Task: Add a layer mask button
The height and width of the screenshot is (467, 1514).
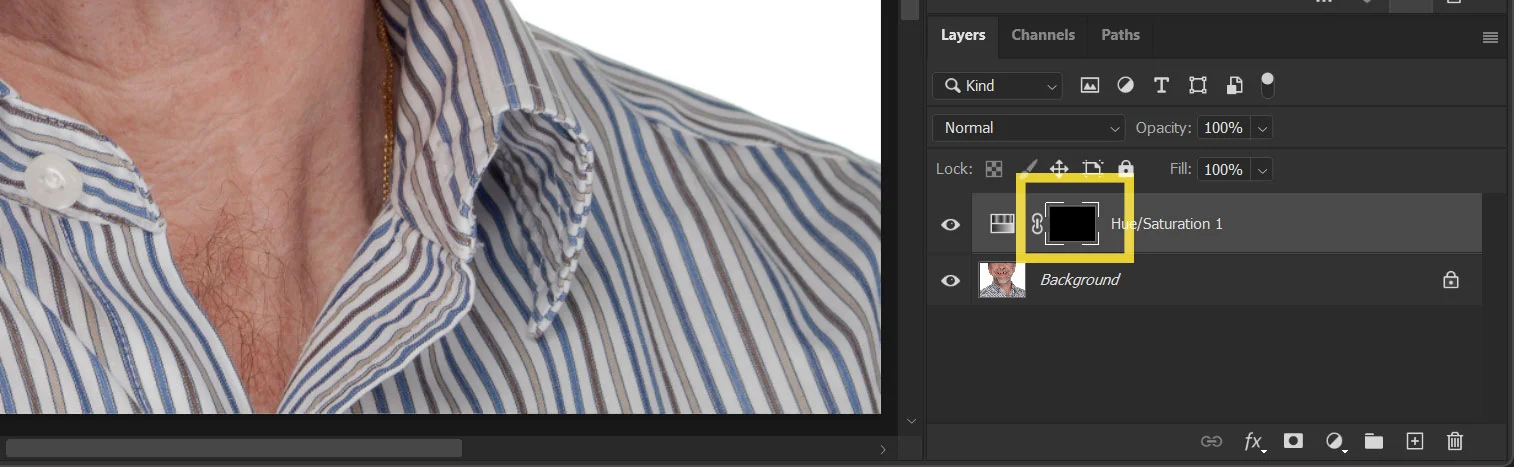Action: coord(1293,440)
